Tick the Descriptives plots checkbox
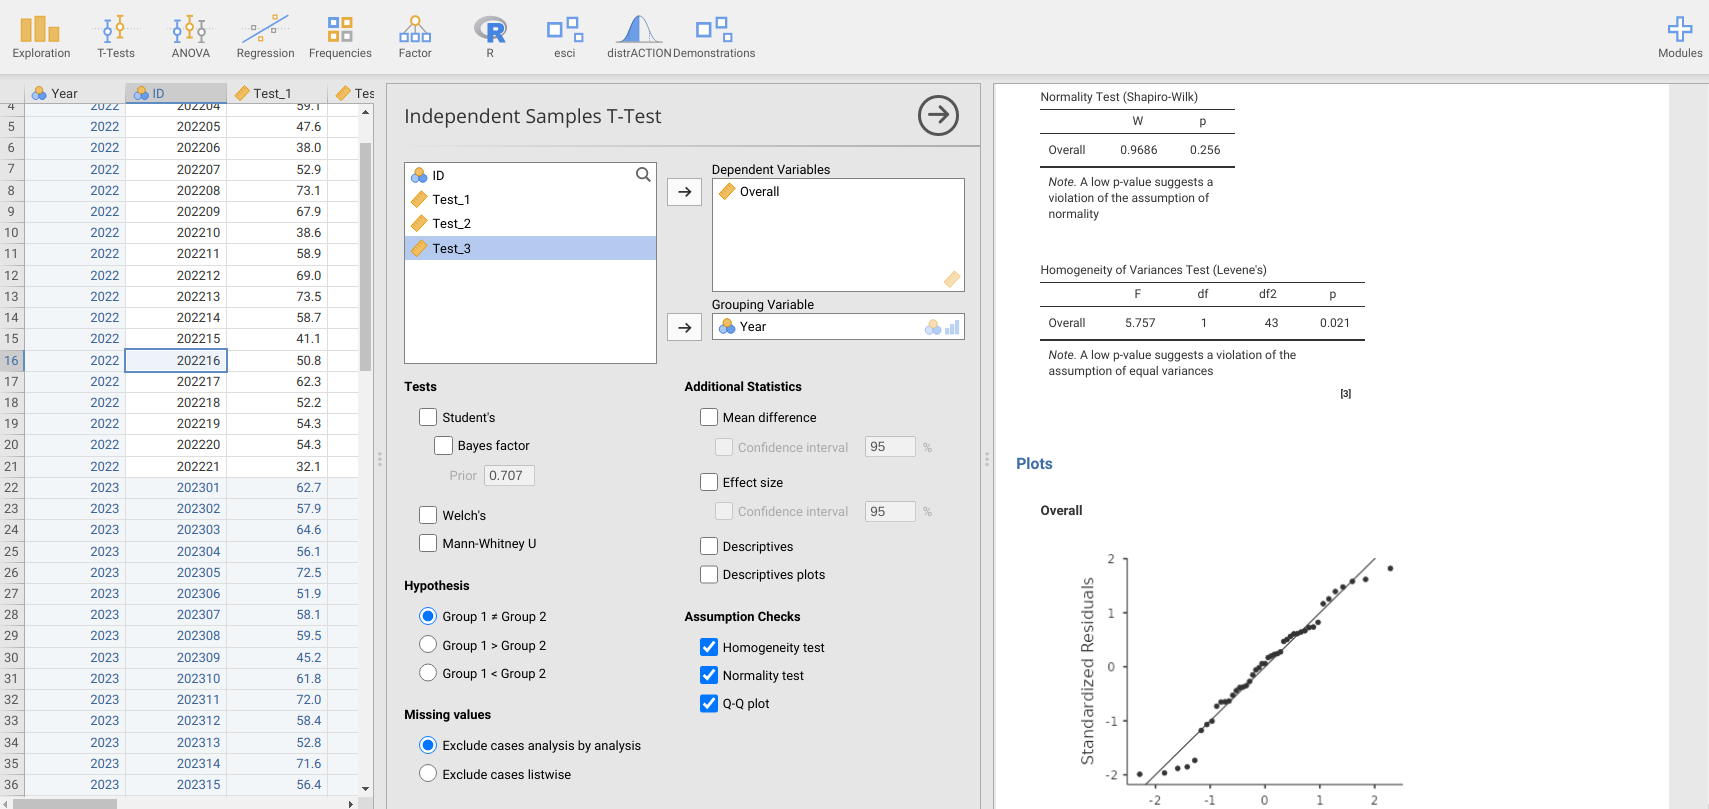Viewport: 1709px width, 809px height. (x=709, y=574)
